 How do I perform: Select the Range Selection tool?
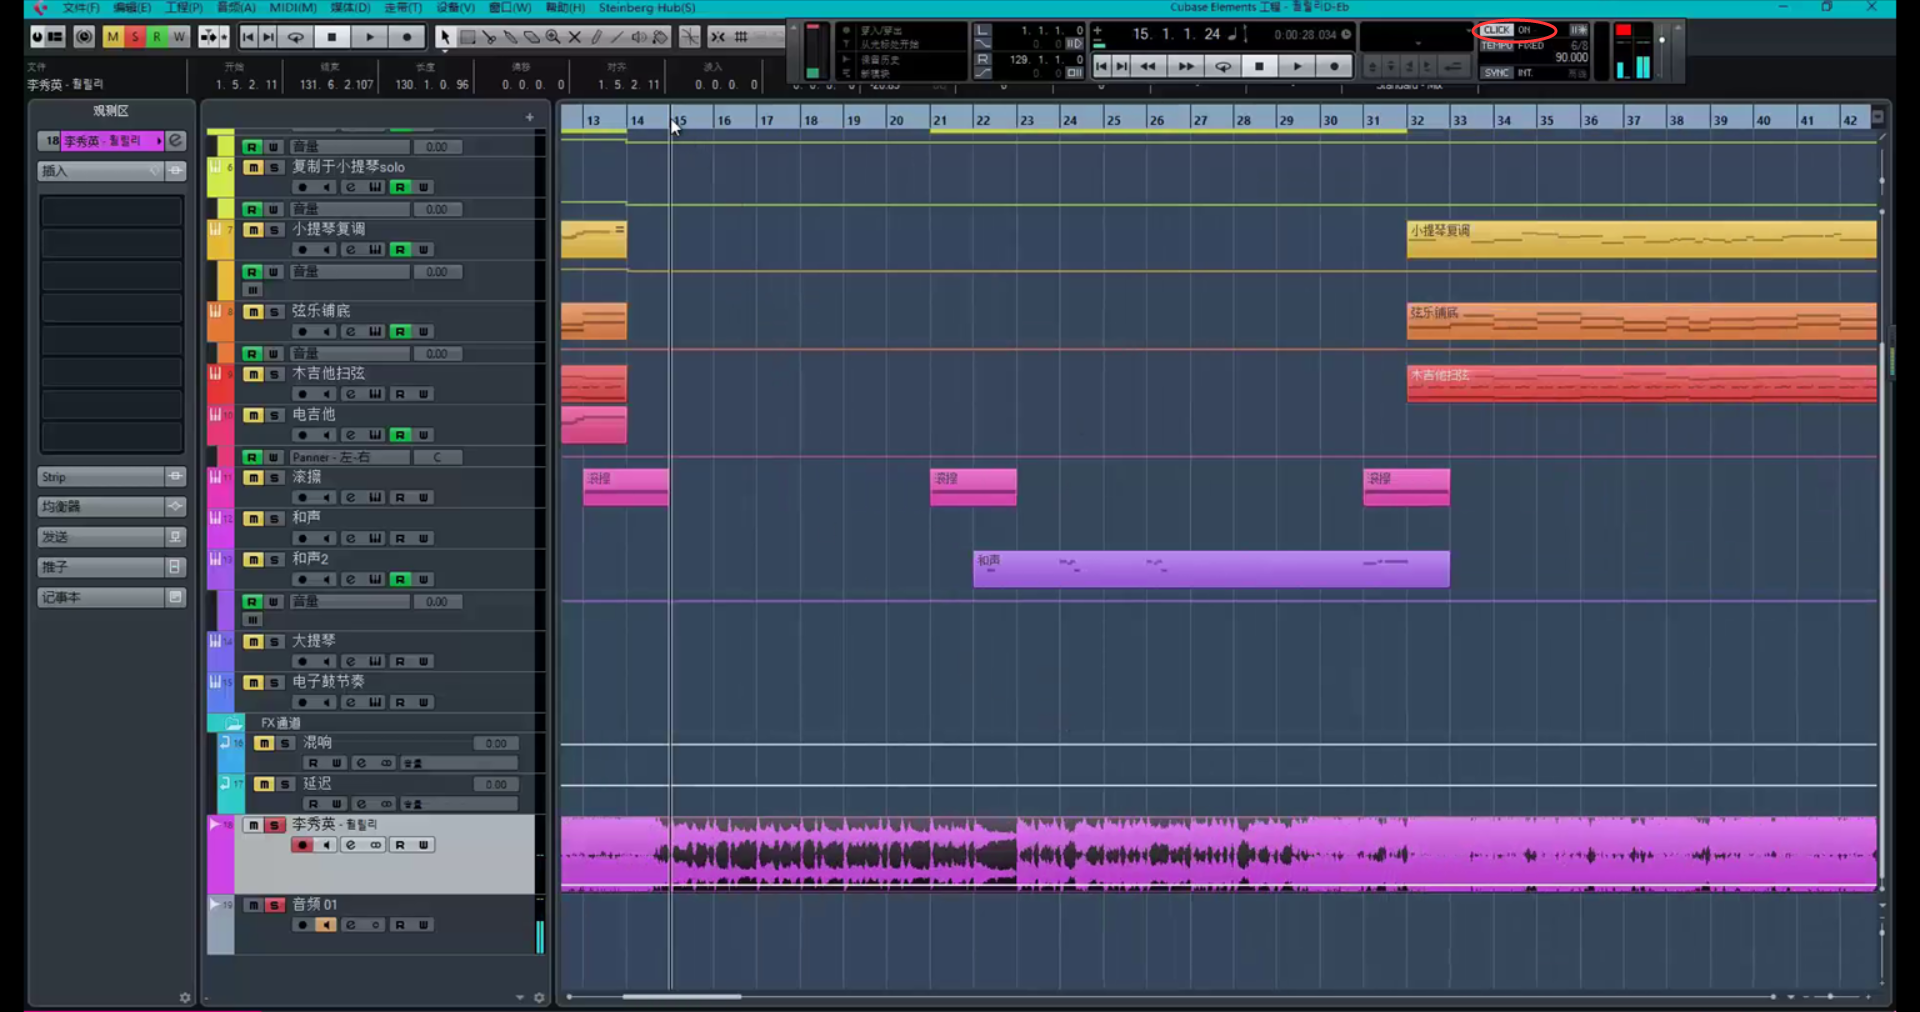(x=467, y=37)
